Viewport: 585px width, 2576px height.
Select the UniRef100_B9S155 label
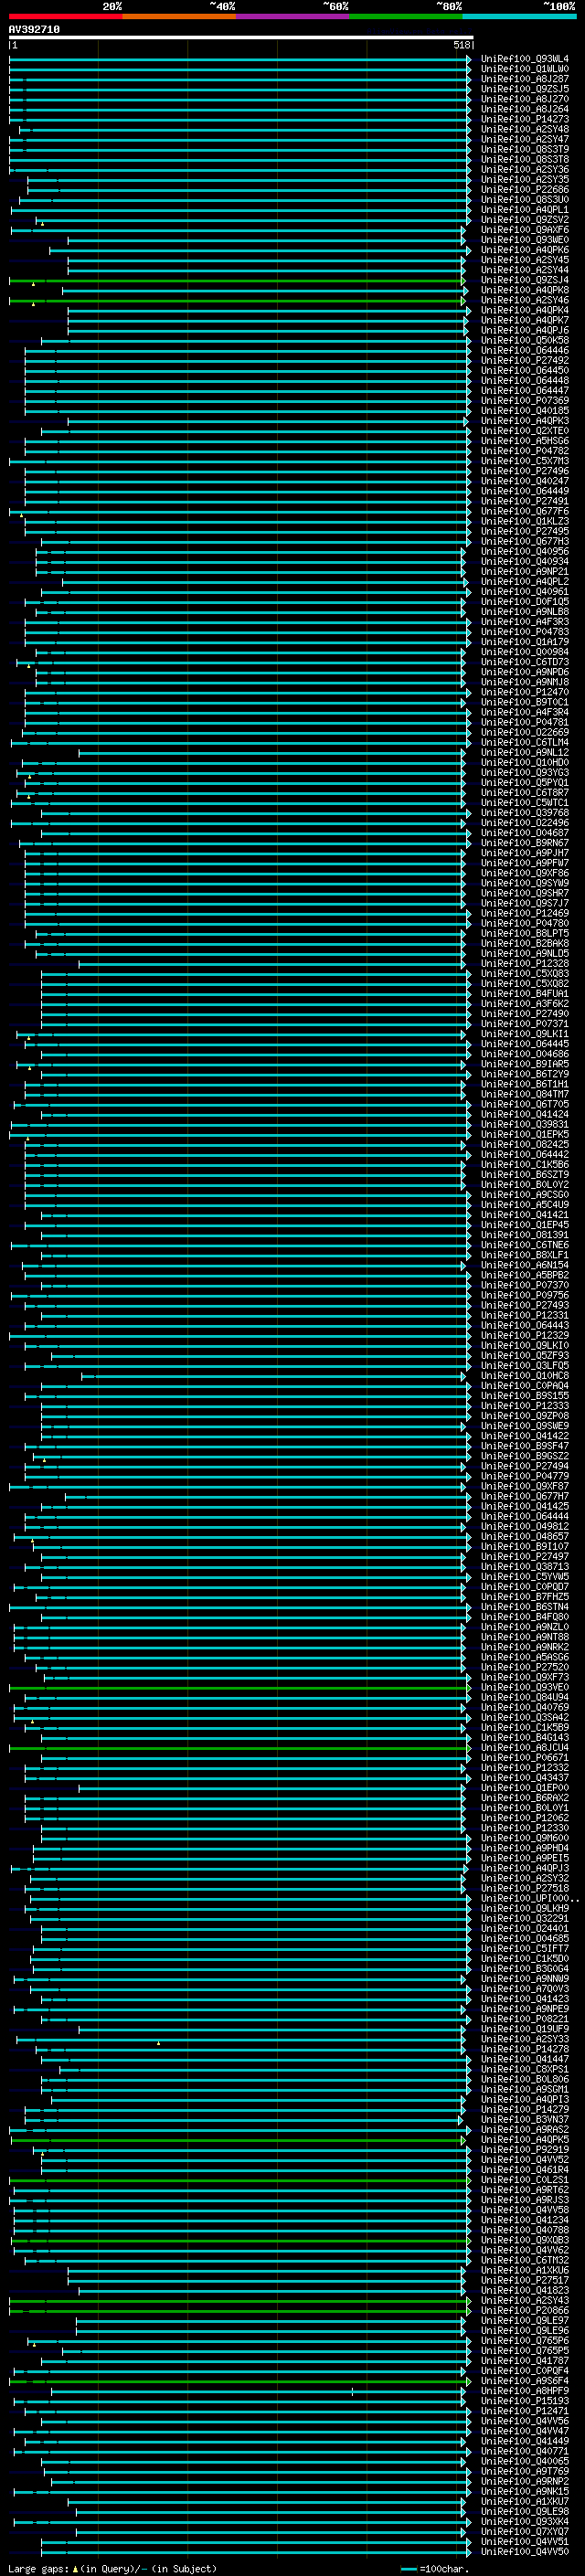[x=524, y=1396]
